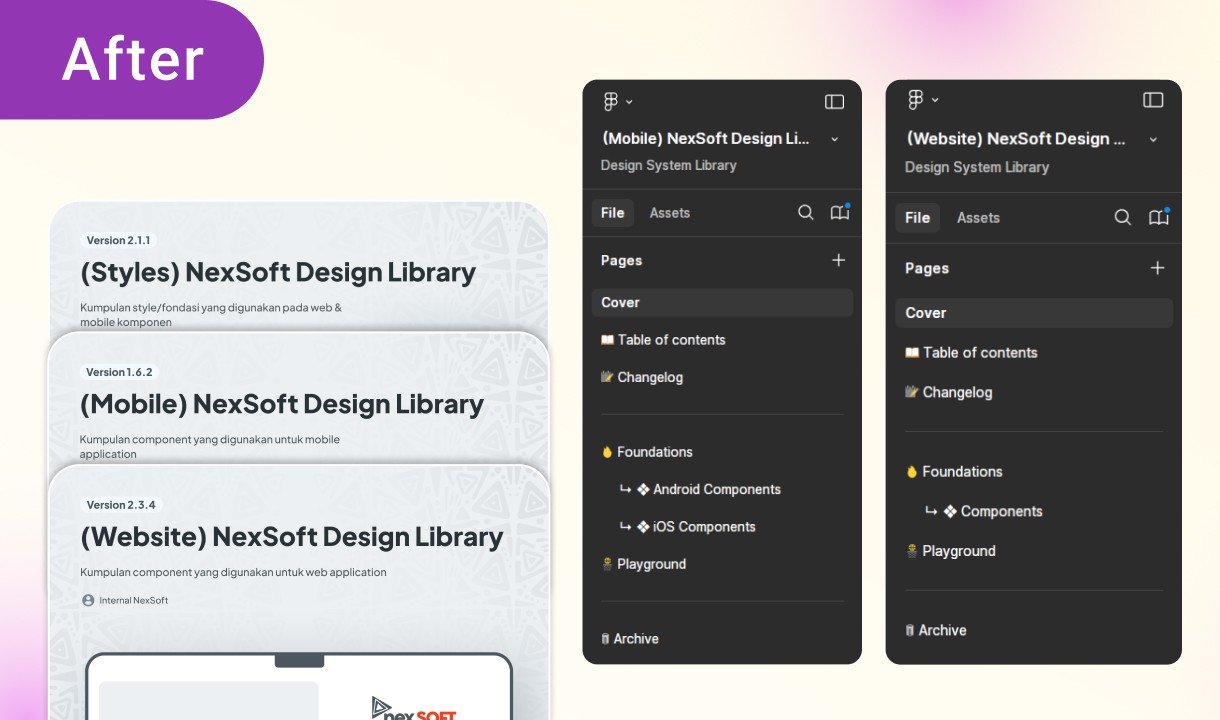Click Pages heading in Mobile panel

[621, 260]
